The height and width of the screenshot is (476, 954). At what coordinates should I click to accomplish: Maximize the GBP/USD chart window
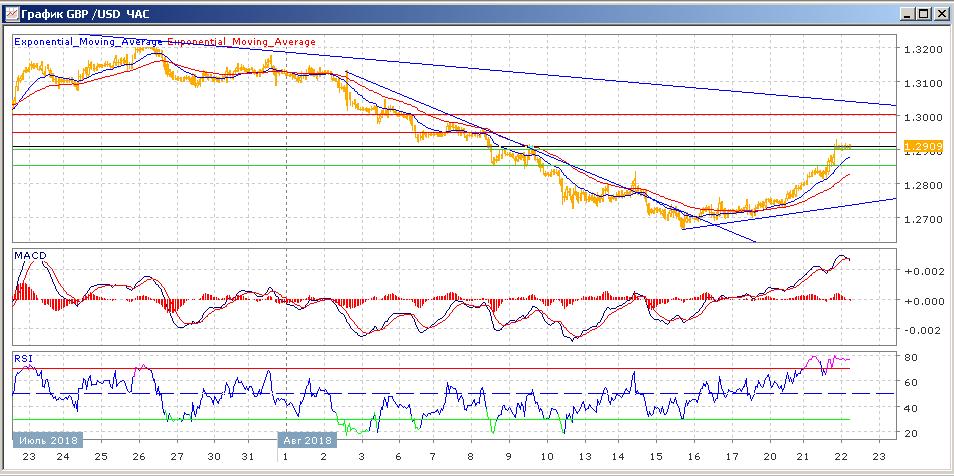(923, 14)
